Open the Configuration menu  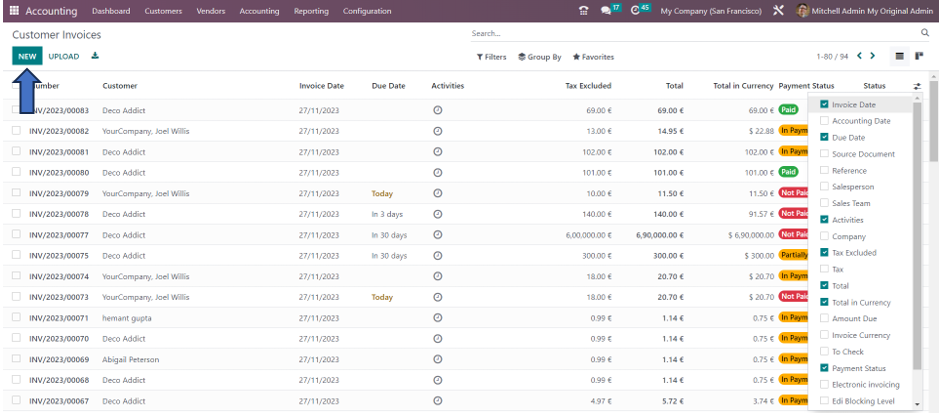pyautogui.click(x=367, y=11)
